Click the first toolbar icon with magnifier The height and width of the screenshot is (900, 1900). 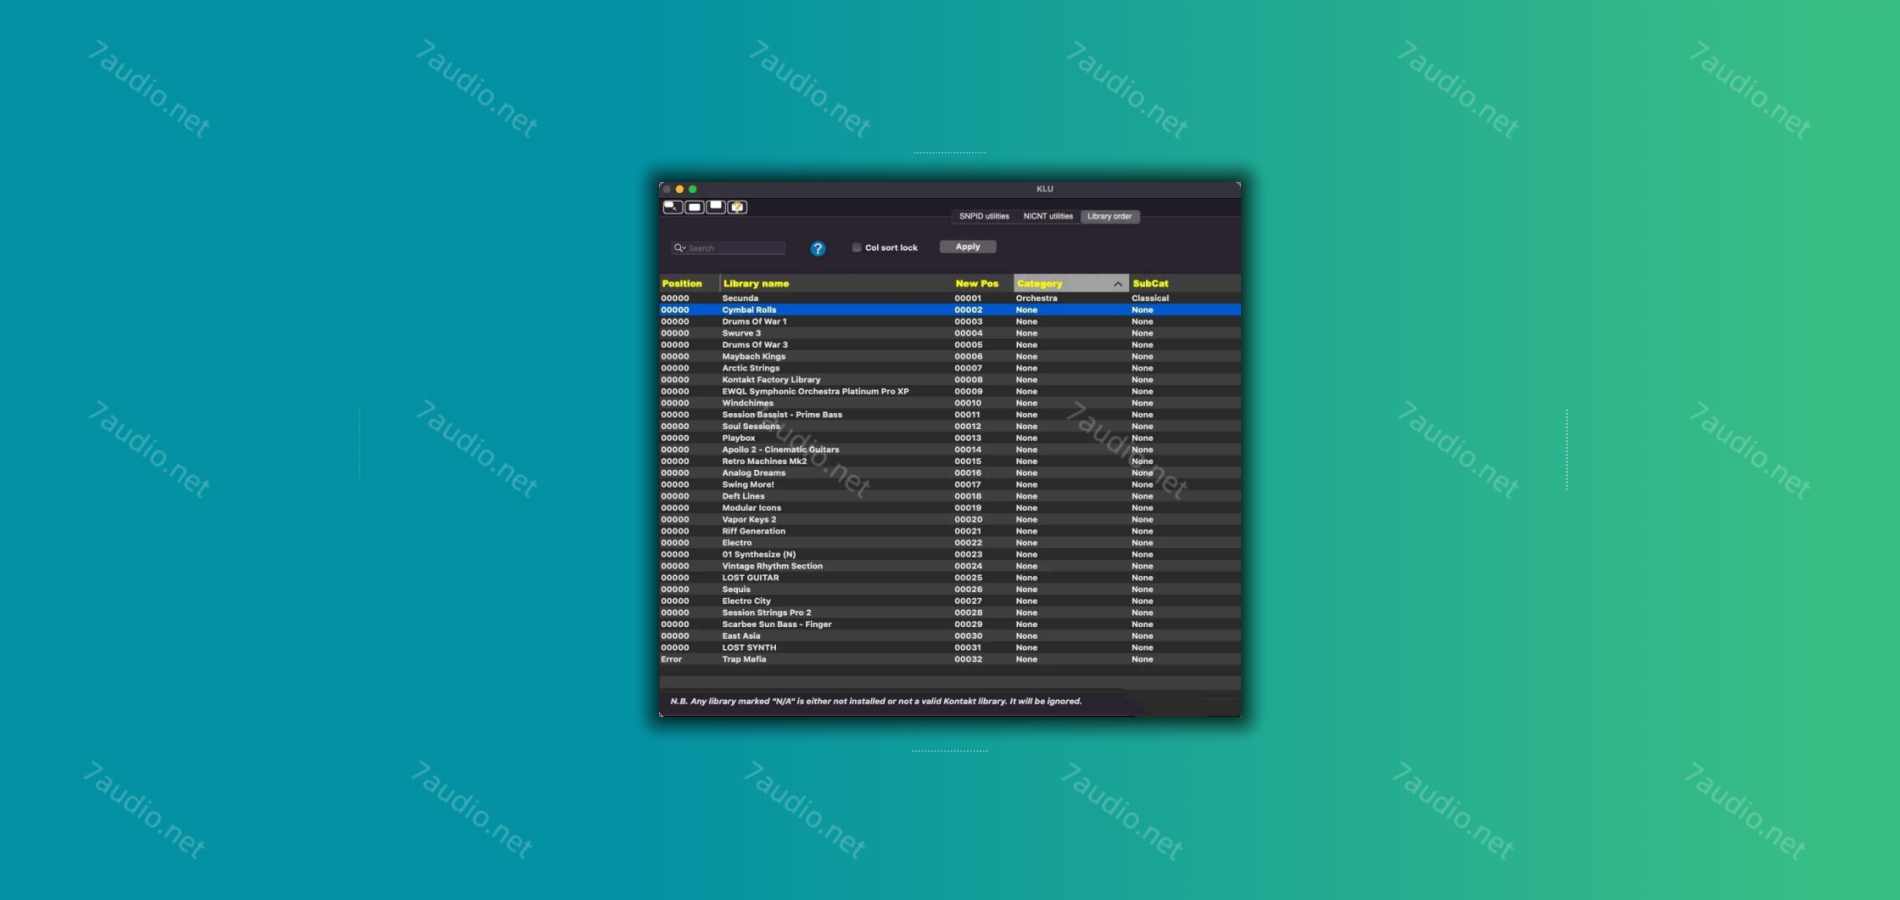(672, 207)
